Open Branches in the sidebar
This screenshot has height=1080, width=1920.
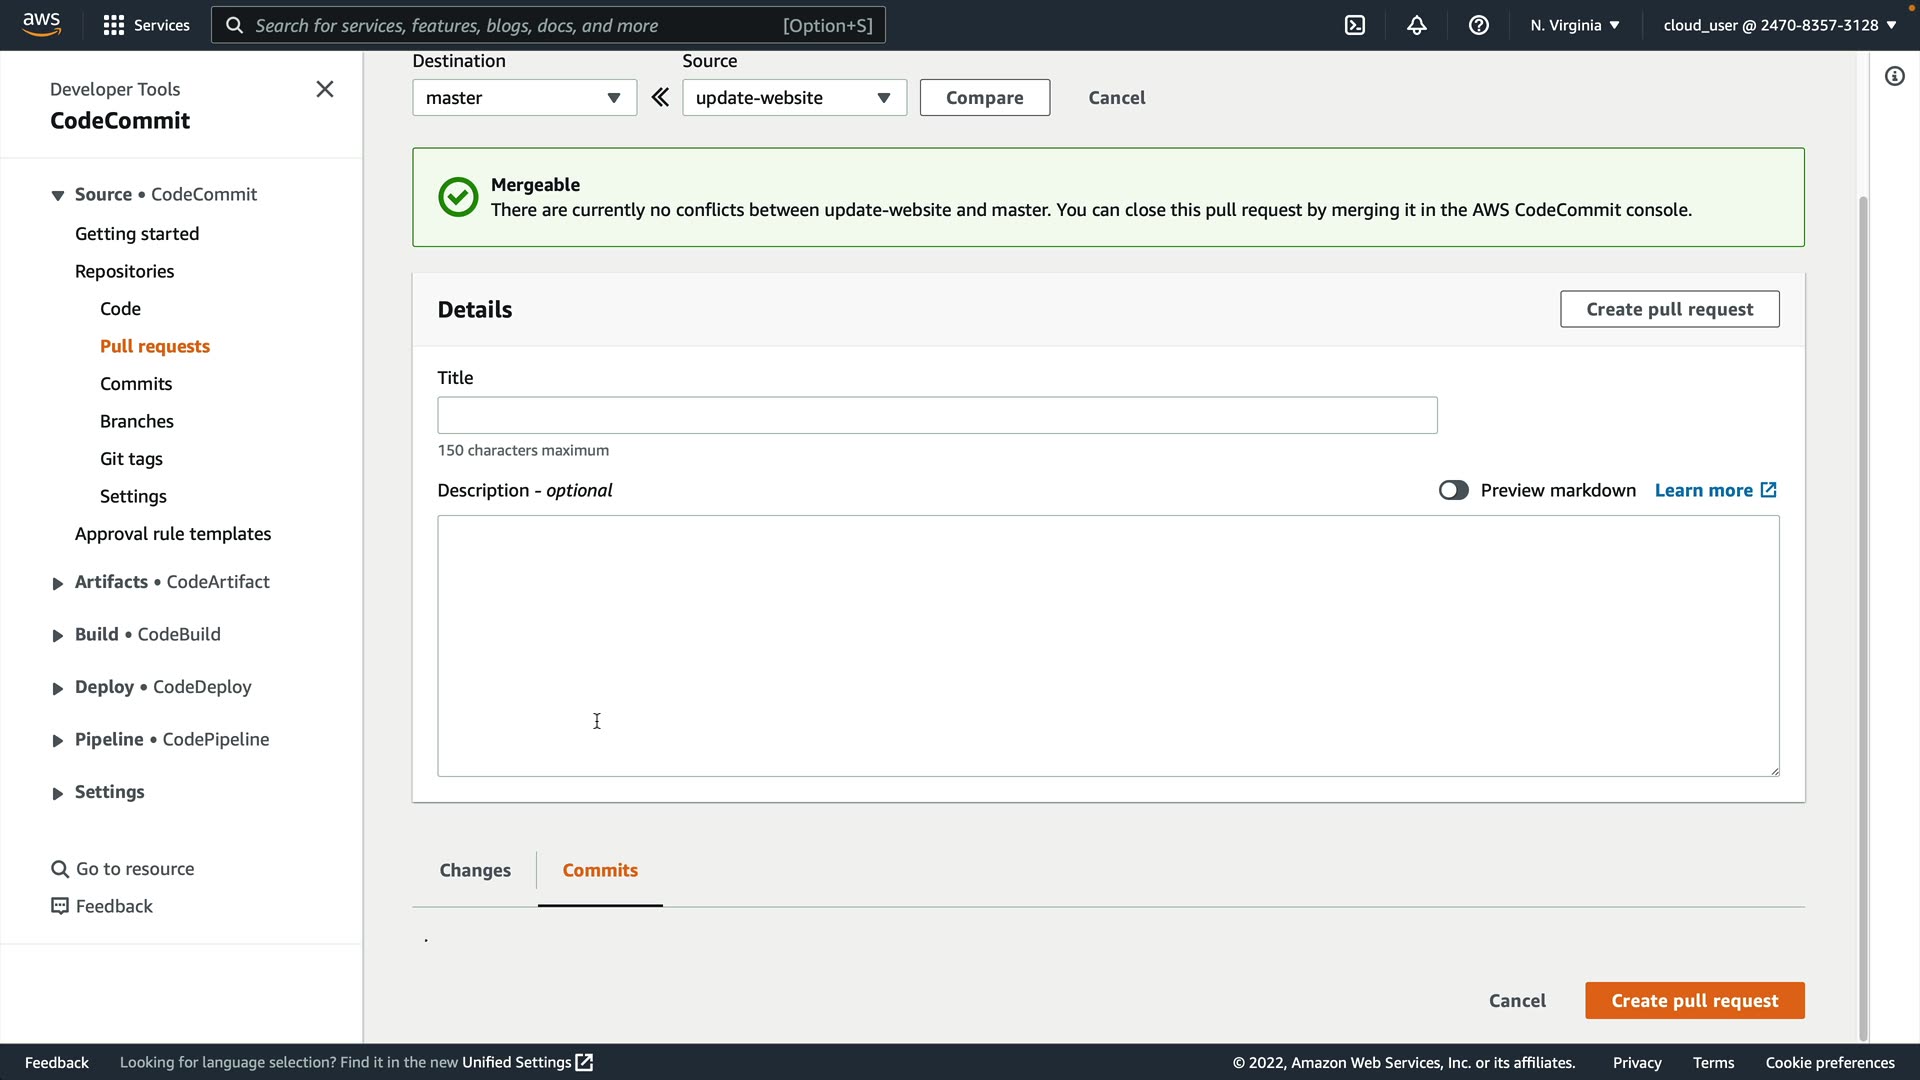point(137,421)
